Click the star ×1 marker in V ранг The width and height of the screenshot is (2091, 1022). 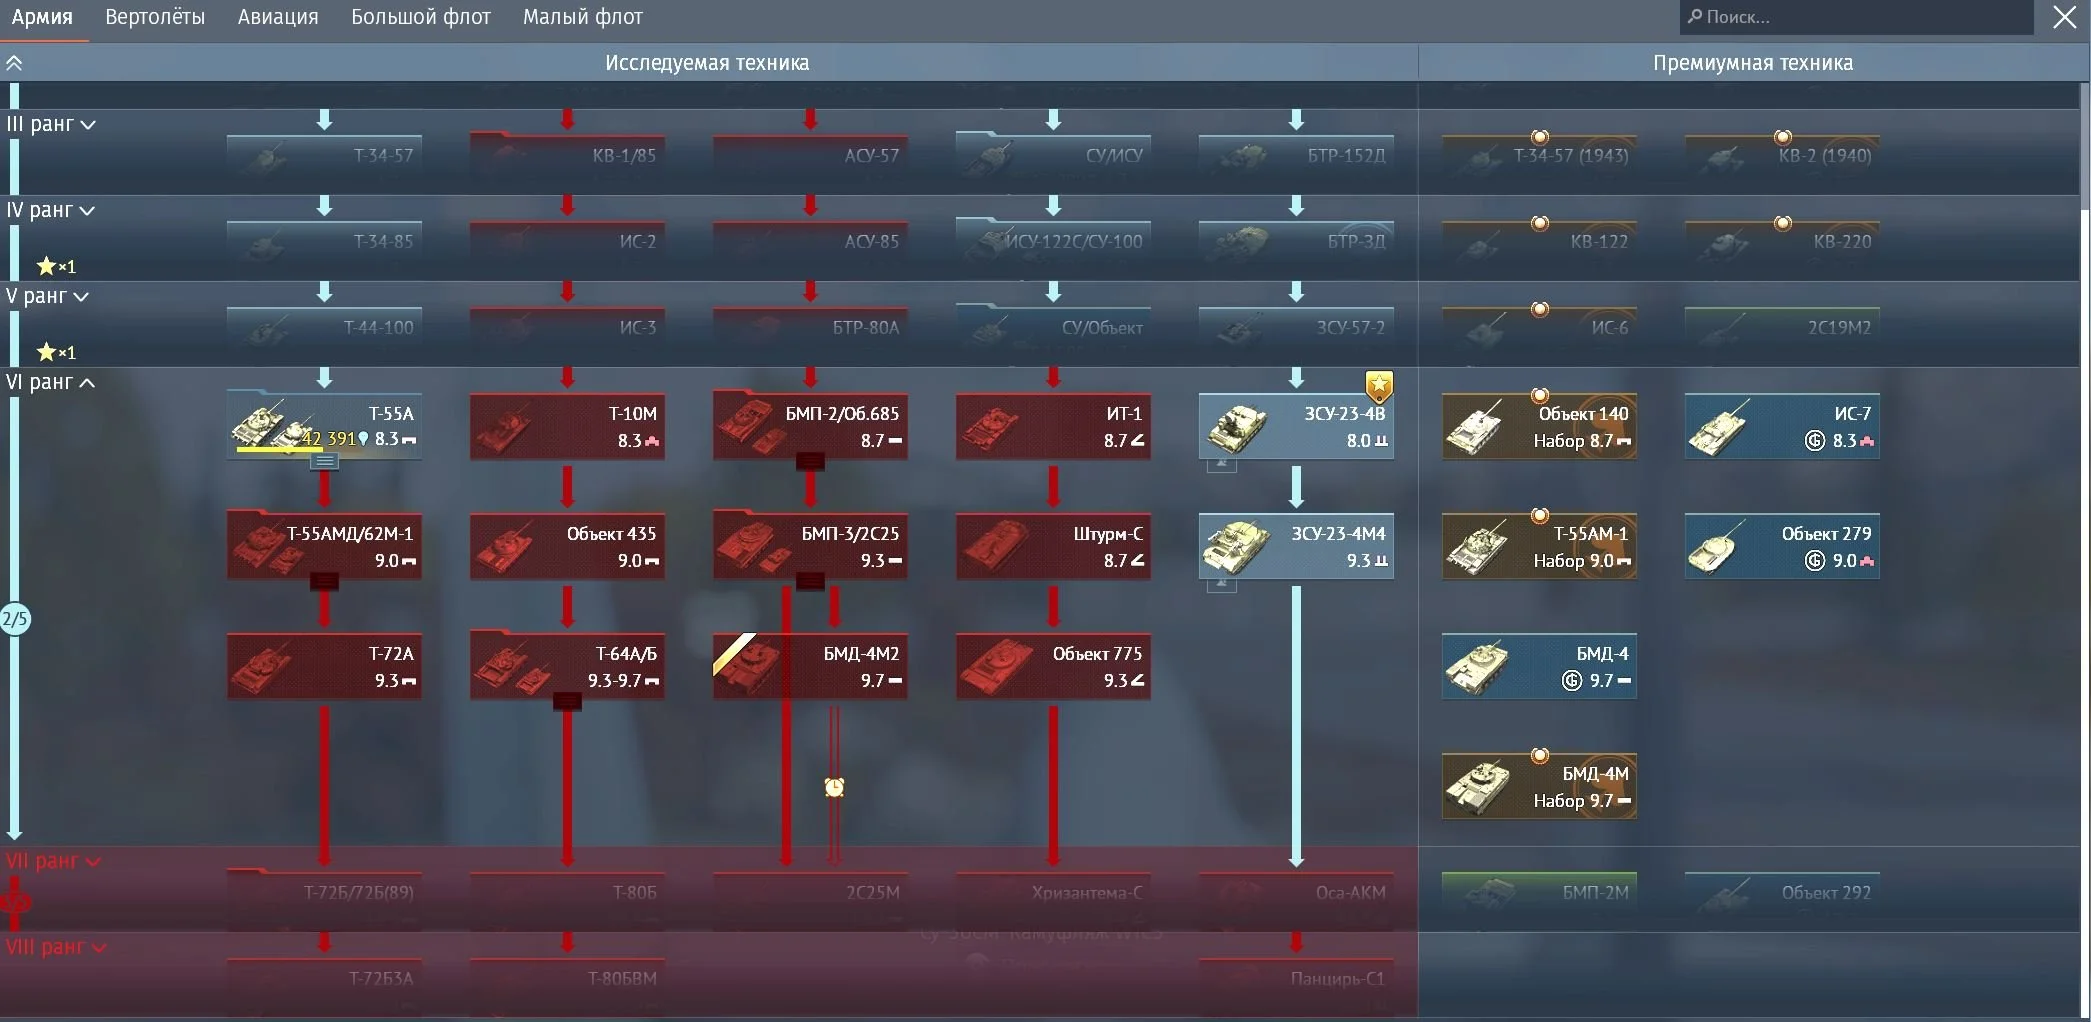pyautogui.click(x=56, y=352)
